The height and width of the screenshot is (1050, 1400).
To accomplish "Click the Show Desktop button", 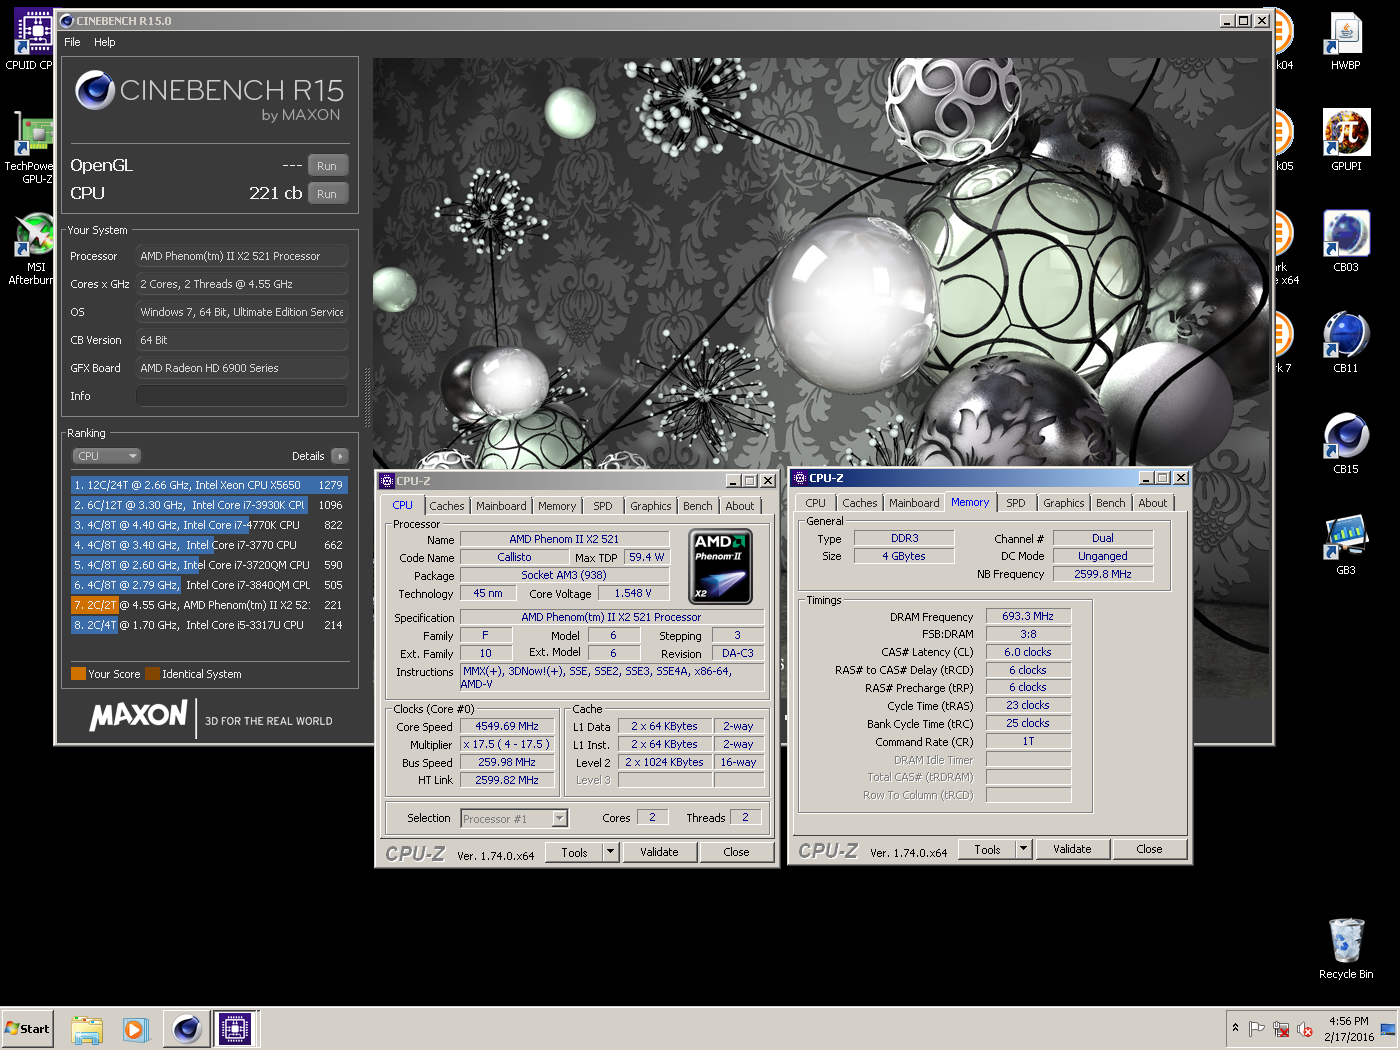I will 1389,1029.
